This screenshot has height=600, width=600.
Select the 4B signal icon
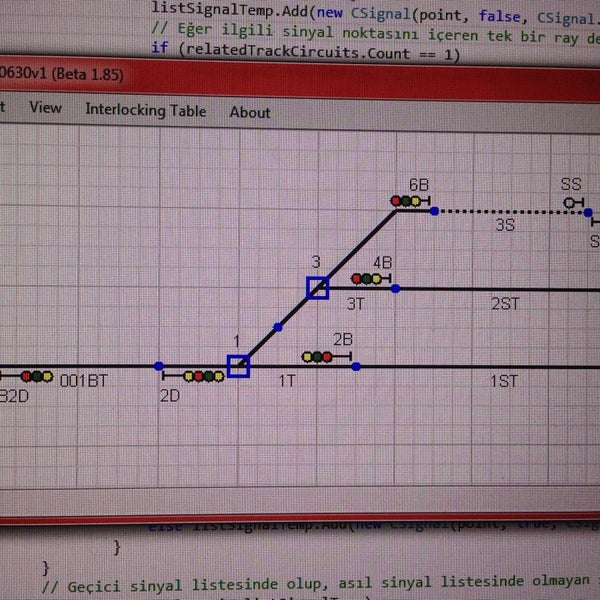pyautogui.click(x=371, y=279)
